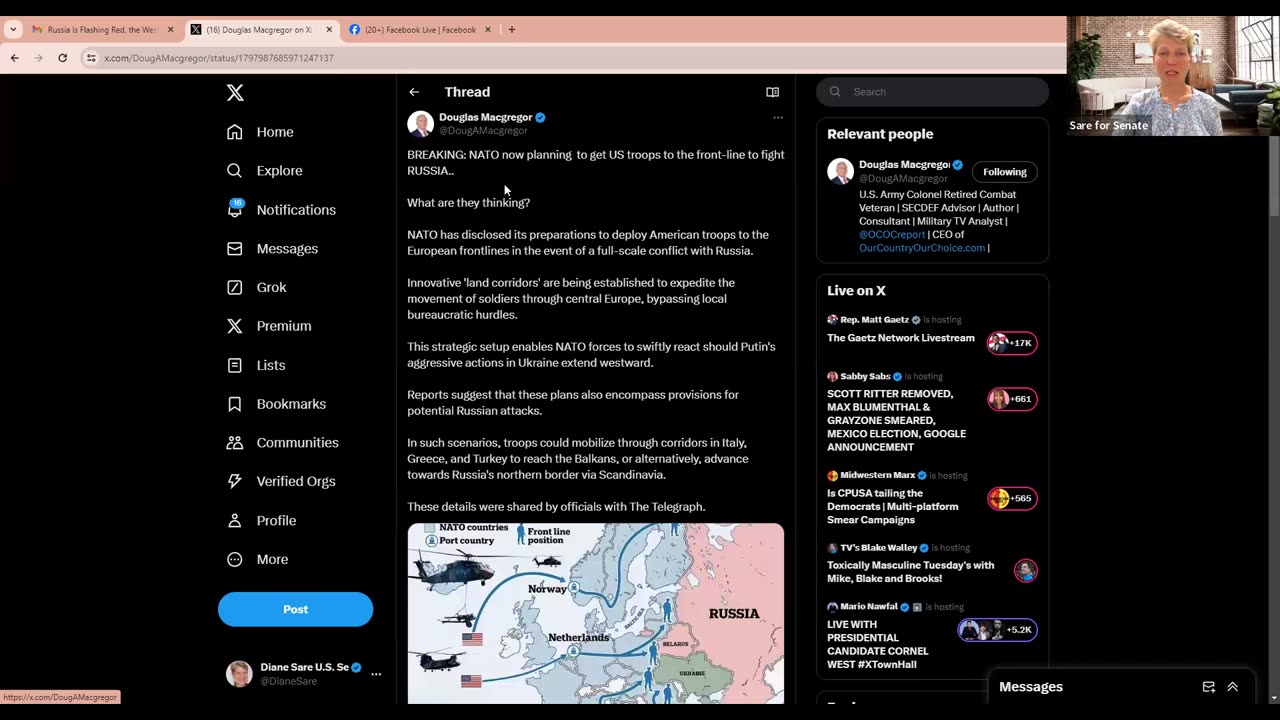The image size is (1280, 720).
Task: Open Profile person icon in sidebar
Action: click(x=234, y=520)
